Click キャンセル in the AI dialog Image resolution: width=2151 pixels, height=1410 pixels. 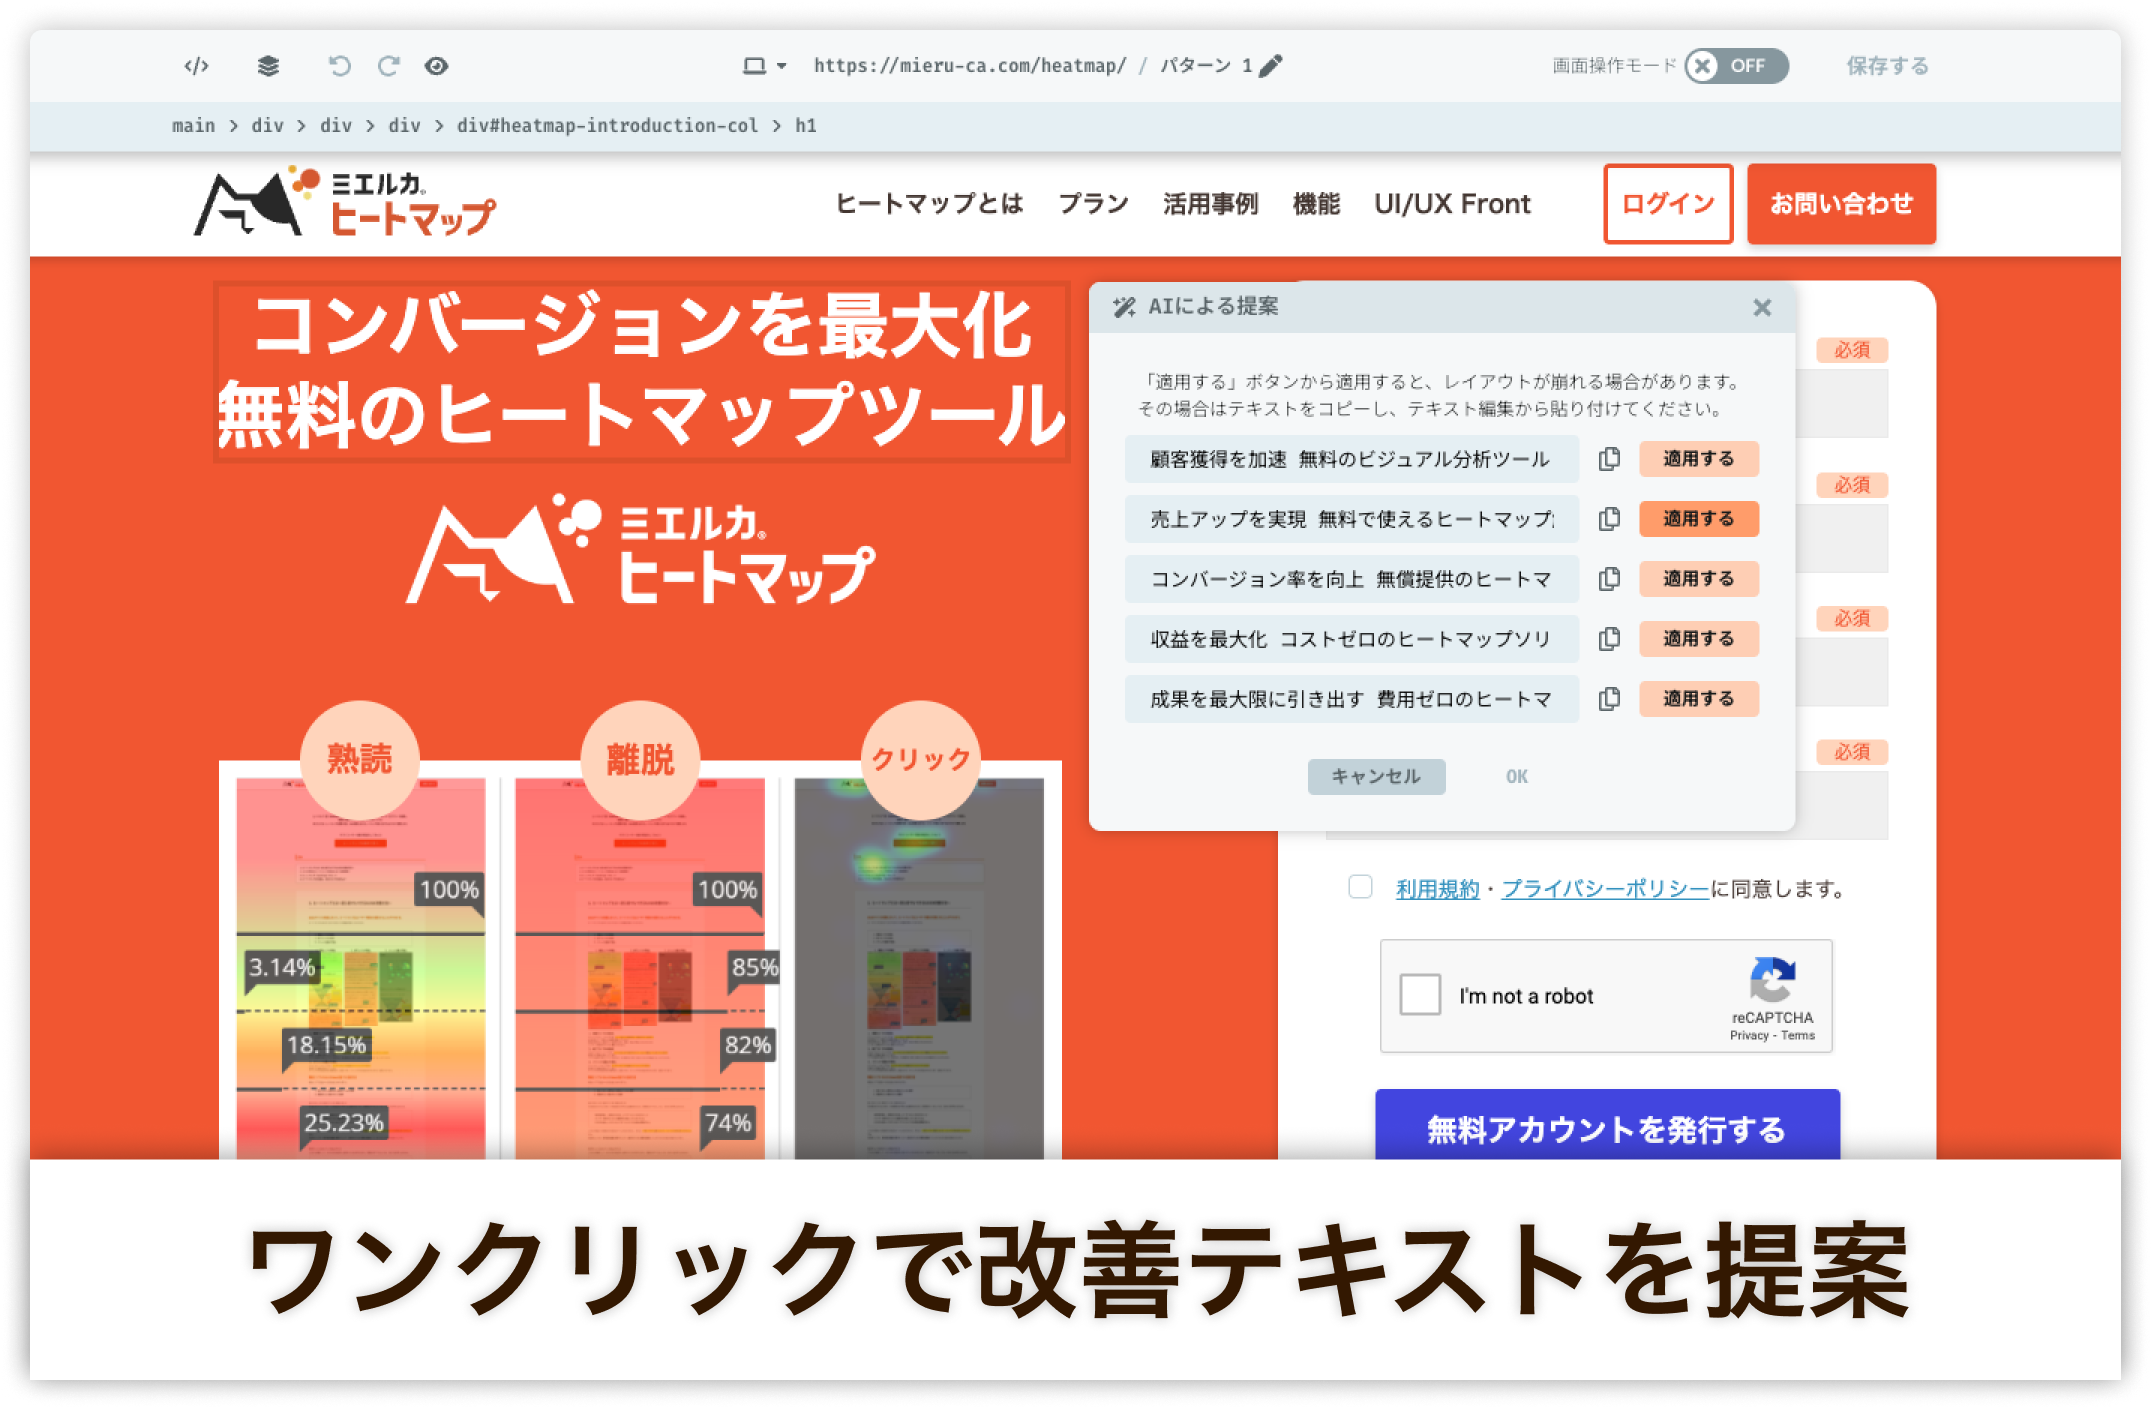[x=1376, y=777]
